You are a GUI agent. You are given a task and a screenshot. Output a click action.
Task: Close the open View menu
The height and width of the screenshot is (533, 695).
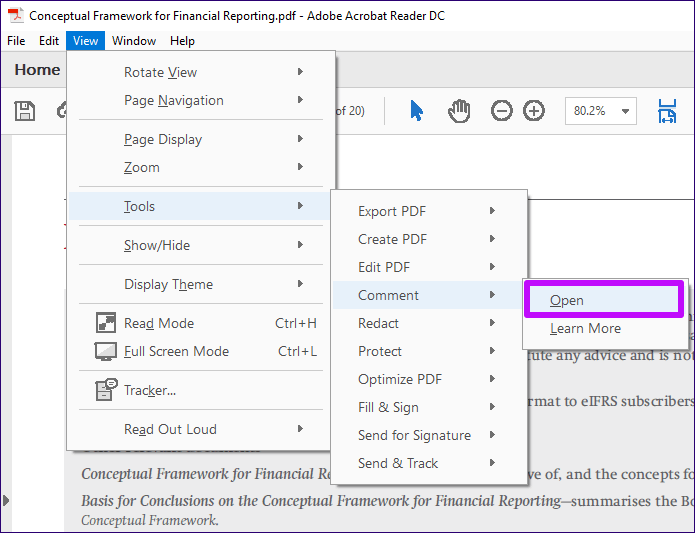point(86,41)
